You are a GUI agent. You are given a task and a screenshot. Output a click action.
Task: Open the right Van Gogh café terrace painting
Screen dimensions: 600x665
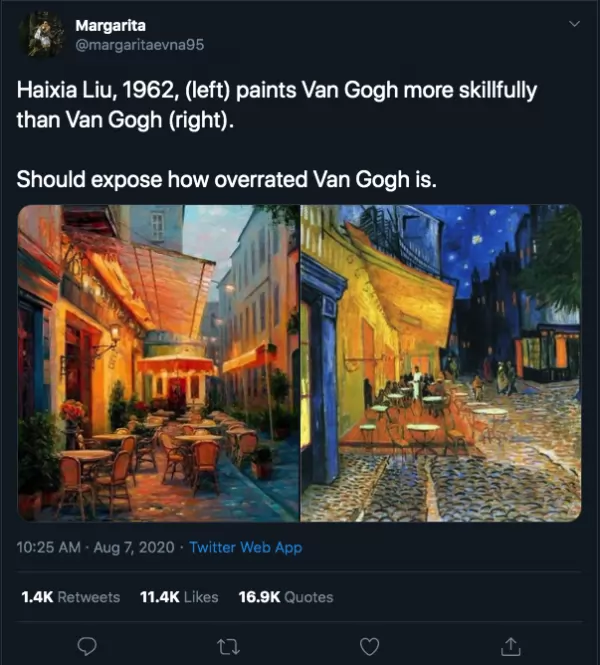pos(441,363)
